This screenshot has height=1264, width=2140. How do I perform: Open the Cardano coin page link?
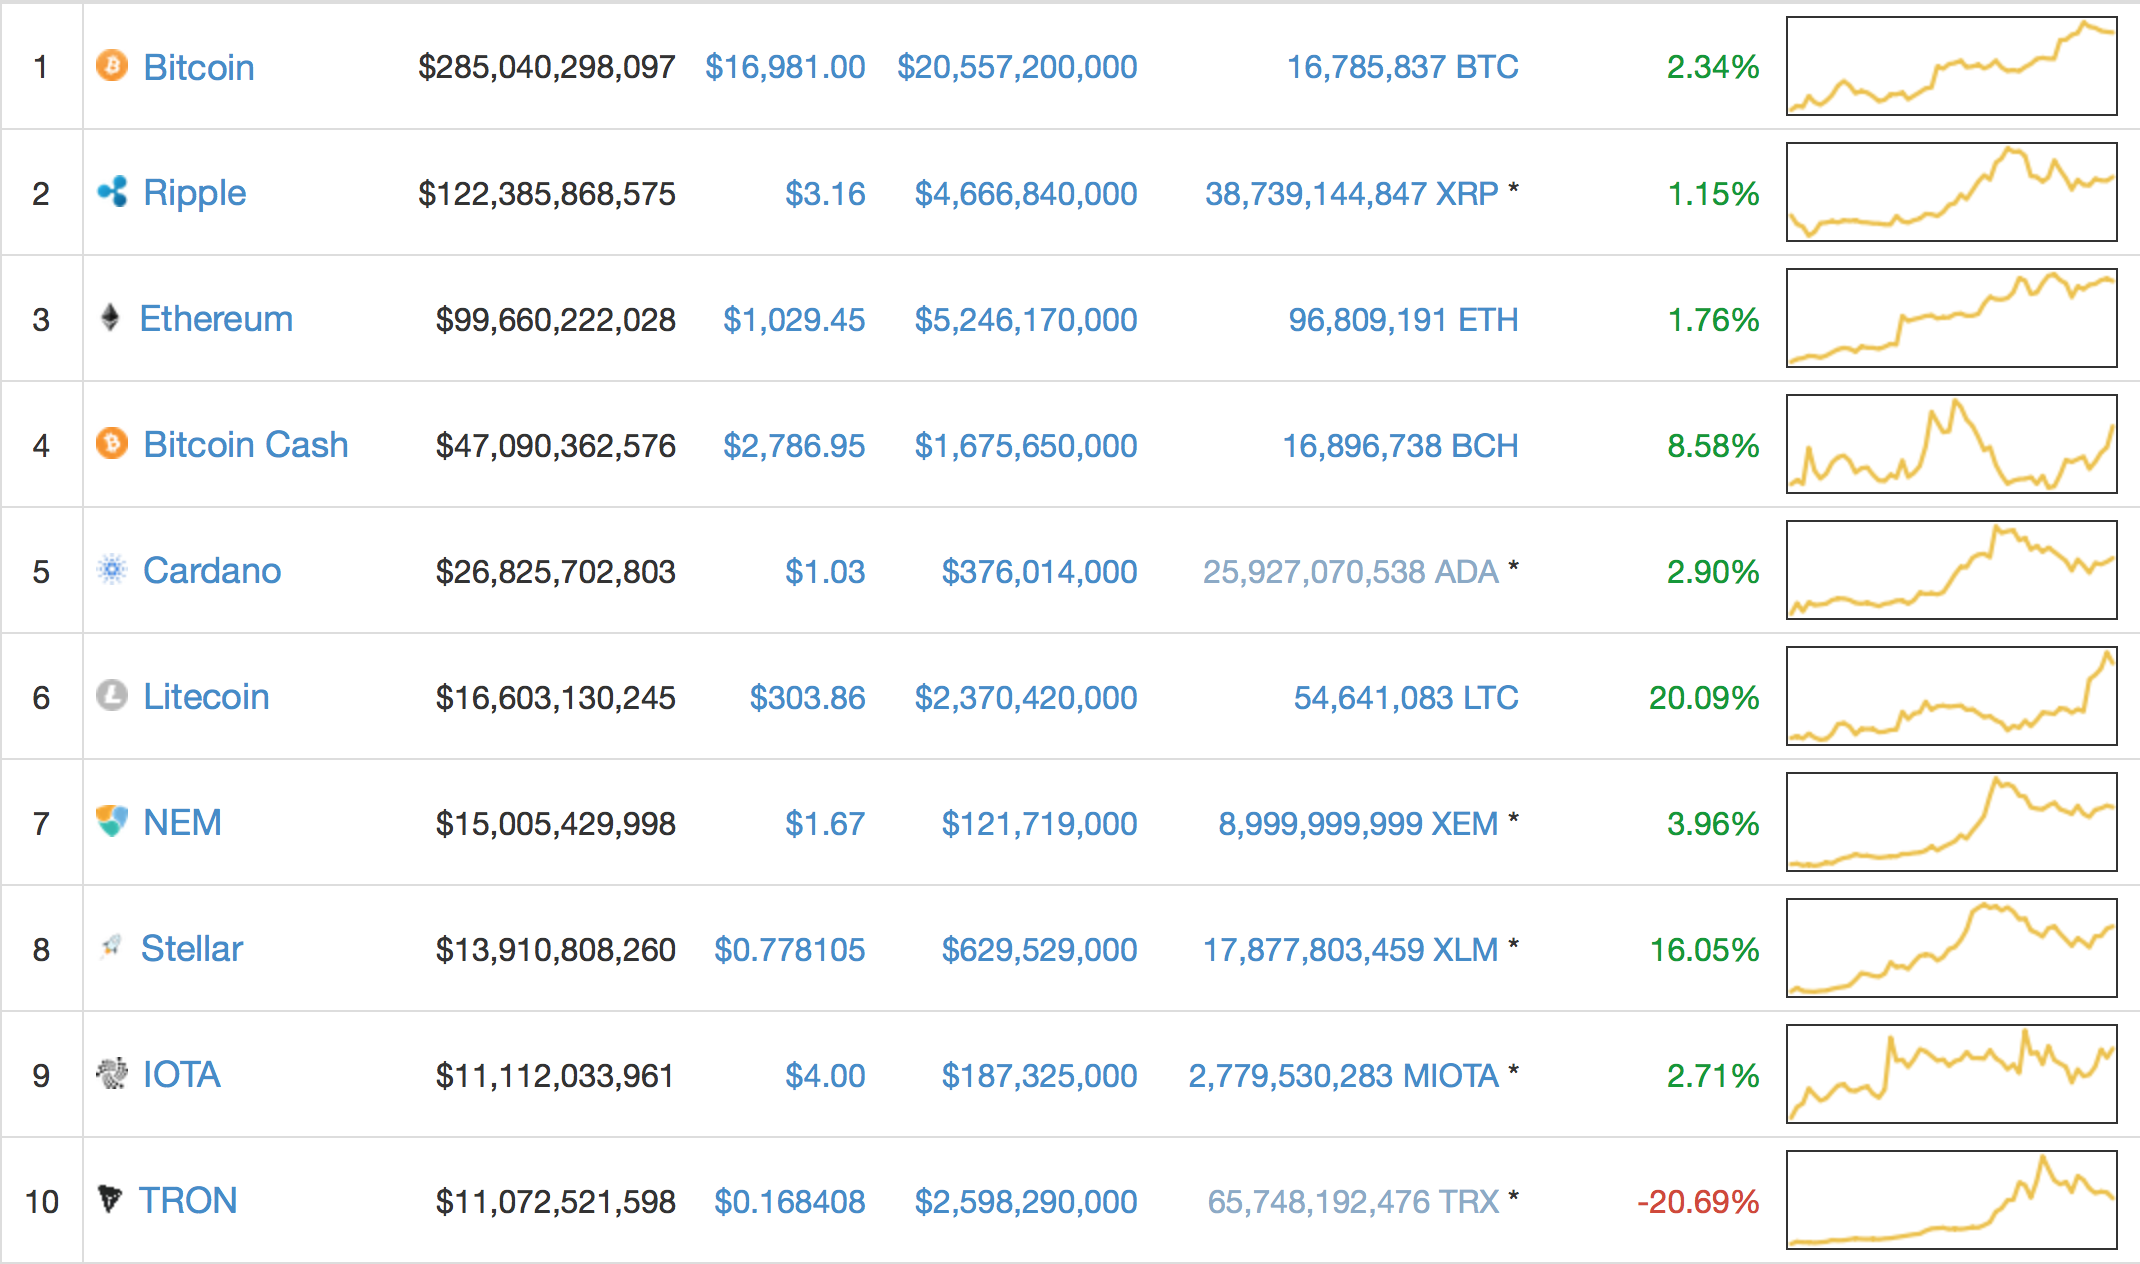click(212, 571)
